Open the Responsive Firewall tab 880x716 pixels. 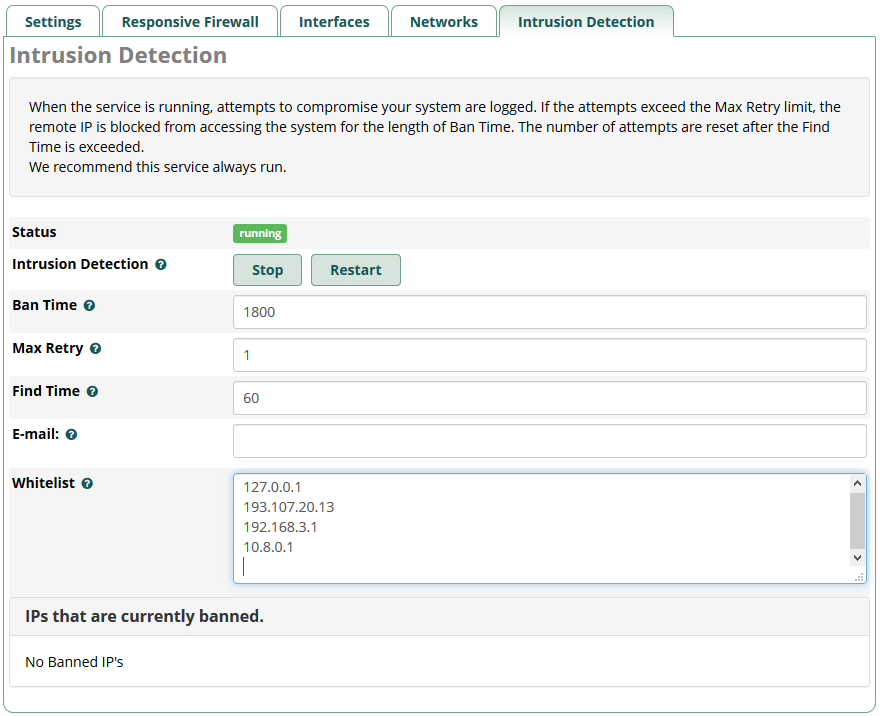click(x=190, y=22)
